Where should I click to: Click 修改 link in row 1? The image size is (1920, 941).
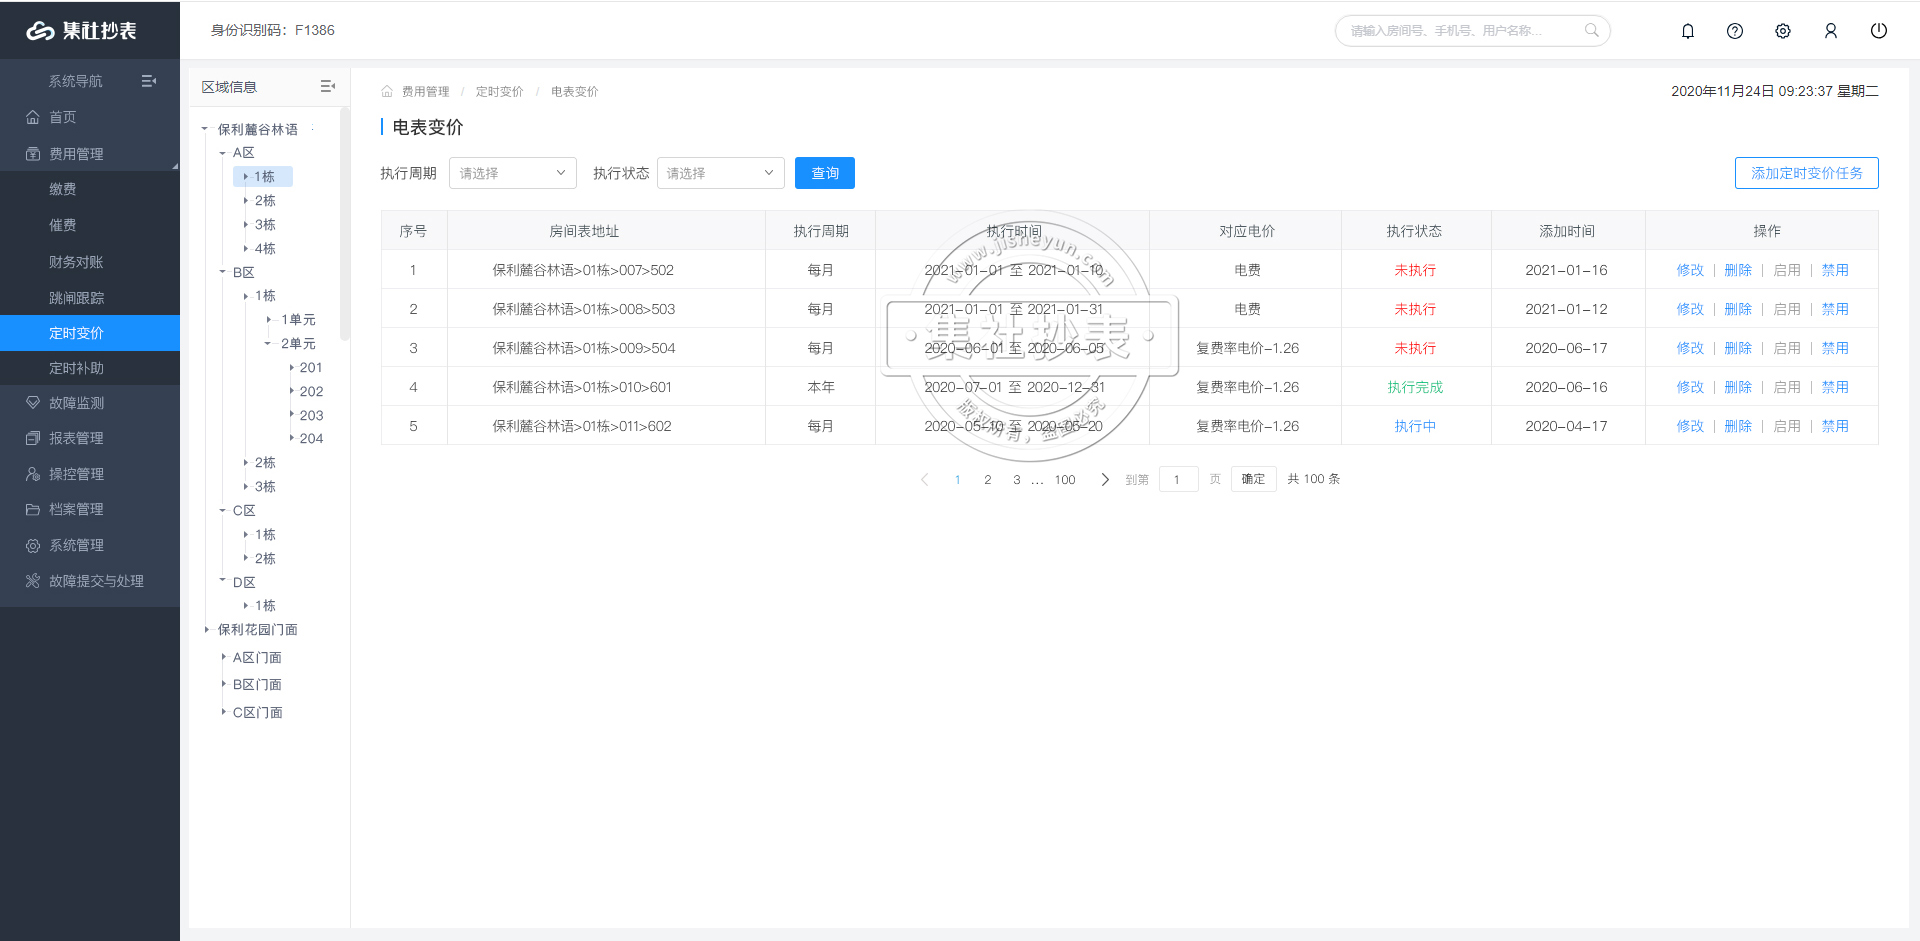(1690, 270)
